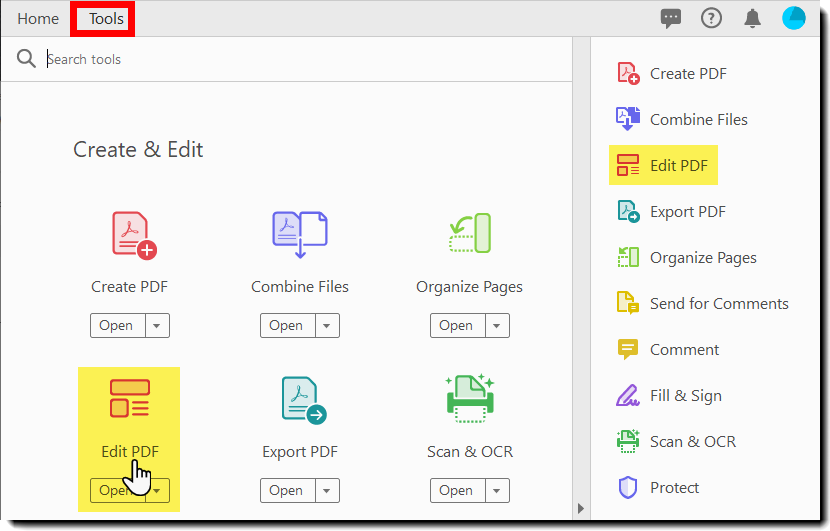Viewport: 830px width, 531px height.
Task: Open the Combine Files tool with its Open button
Action: (287, 326)
